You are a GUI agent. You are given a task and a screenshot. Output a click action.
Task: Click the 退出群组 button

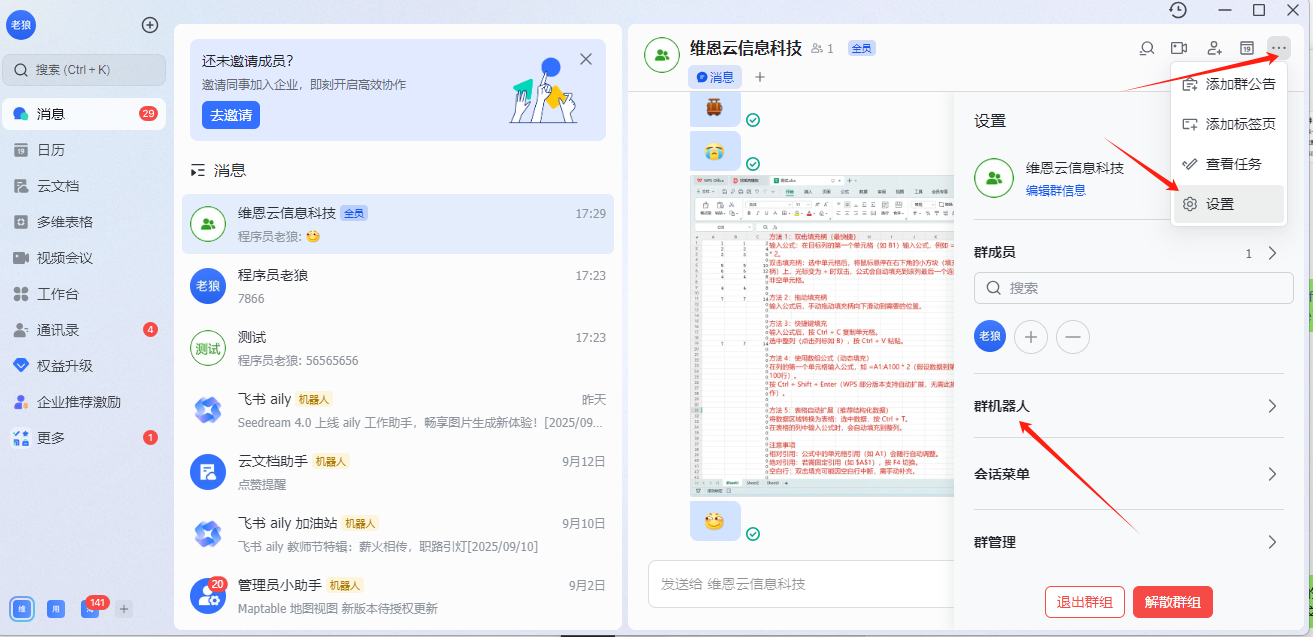[x=1085, y=602]
